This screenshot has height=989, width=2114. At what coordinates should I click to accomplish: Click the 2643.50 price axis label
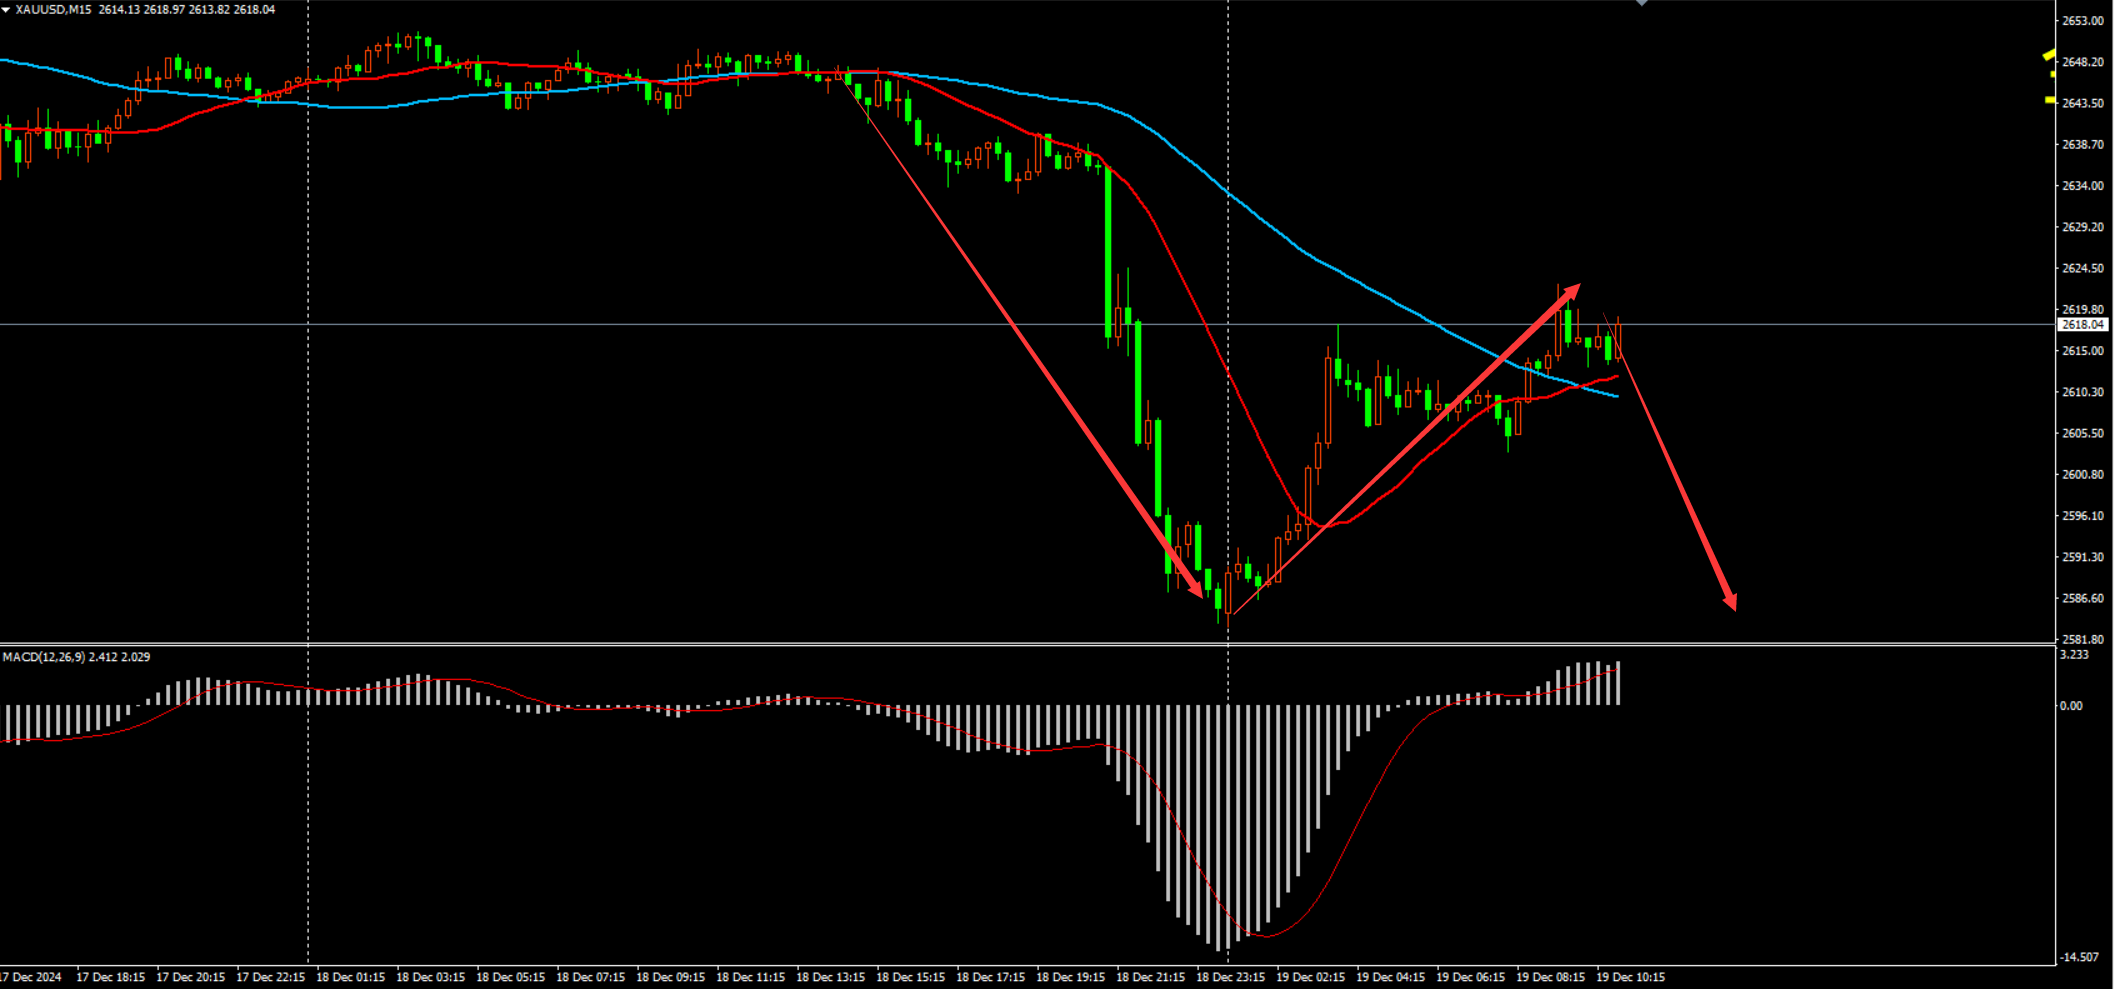point(2083,104)
